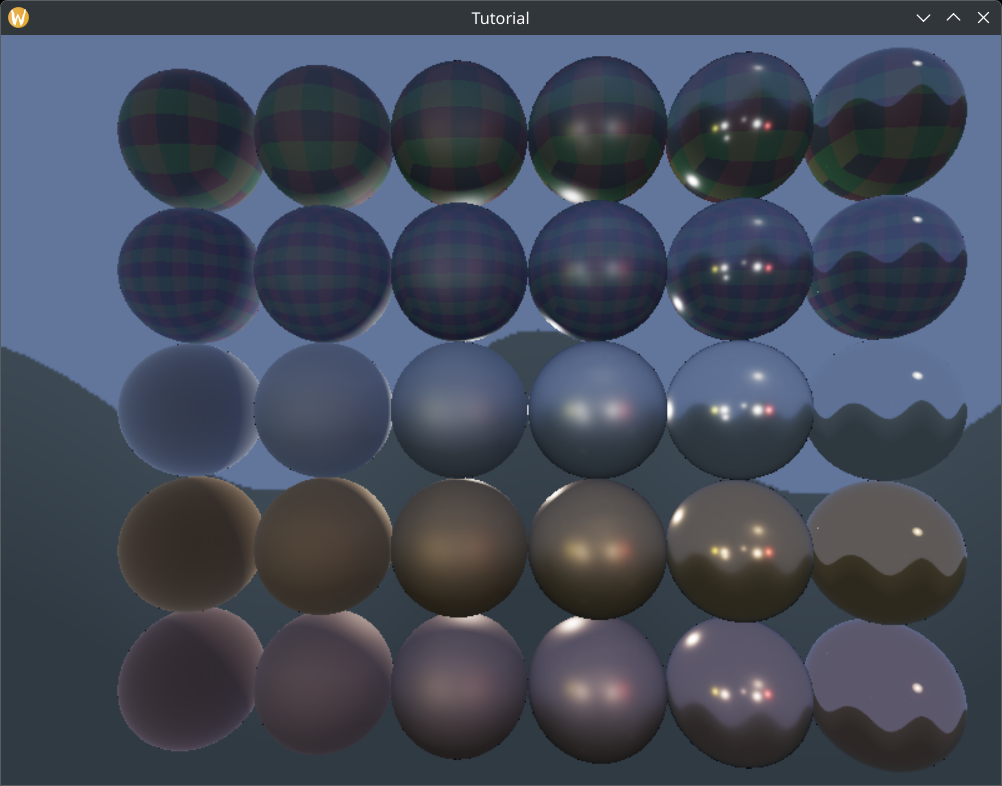Click the orange W application icon
This screenshot has width=1002, height=786.
click(17, 17)
